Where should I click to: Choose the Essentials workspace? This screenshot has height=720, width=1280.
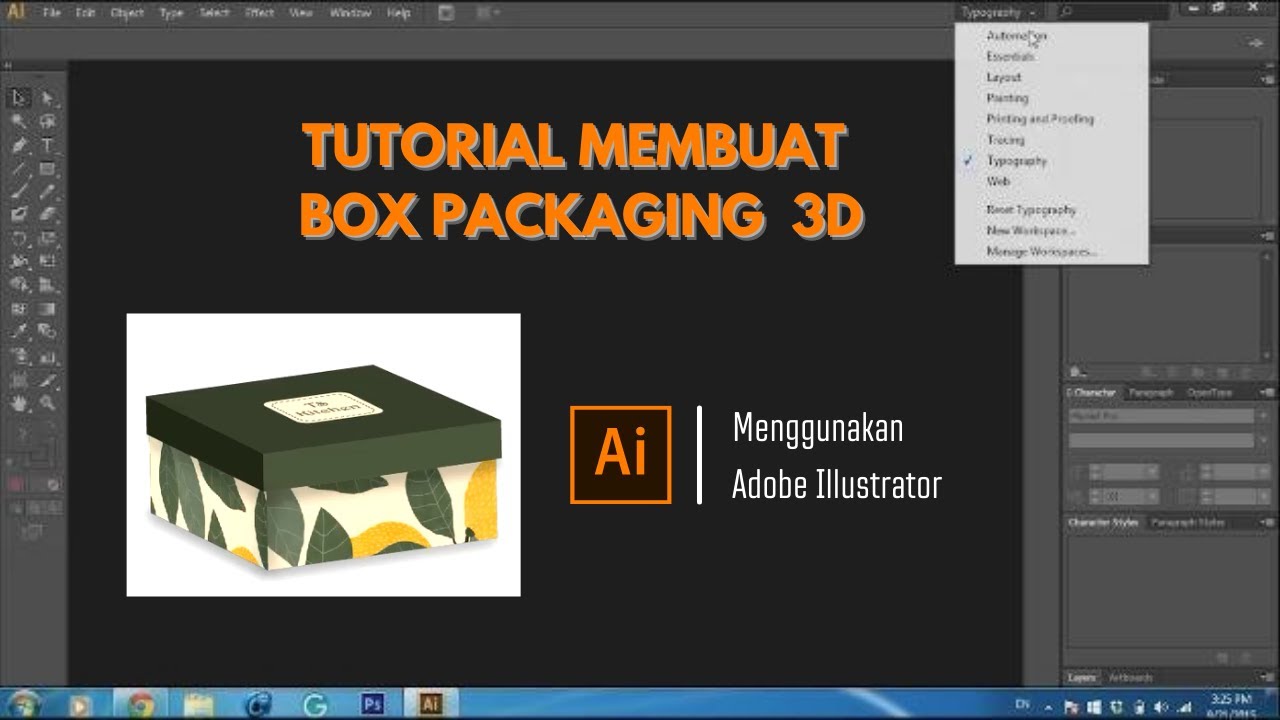[x=1010, y=57]
